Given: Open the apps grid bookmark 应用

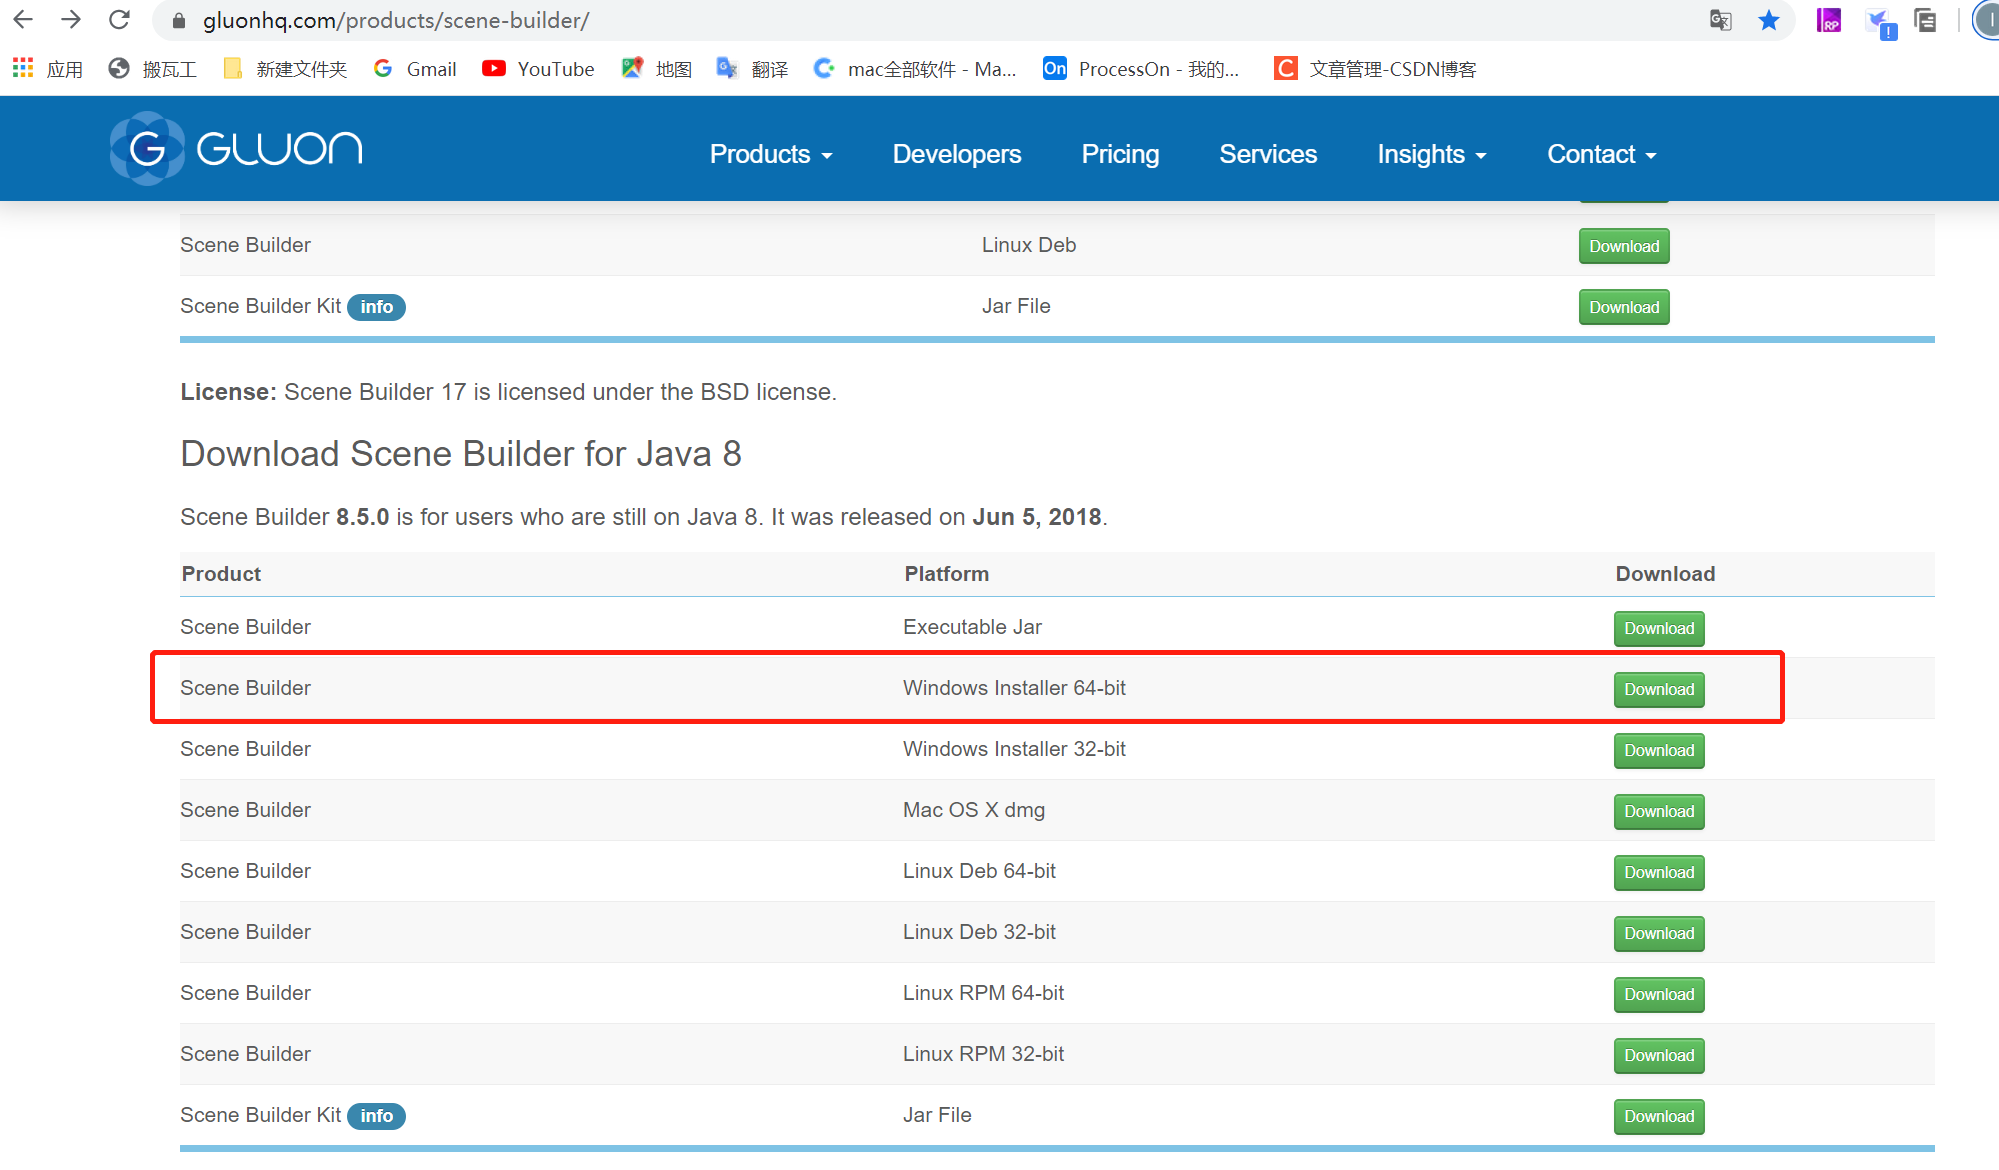Looking at the screenshot, I should point(47,69).
